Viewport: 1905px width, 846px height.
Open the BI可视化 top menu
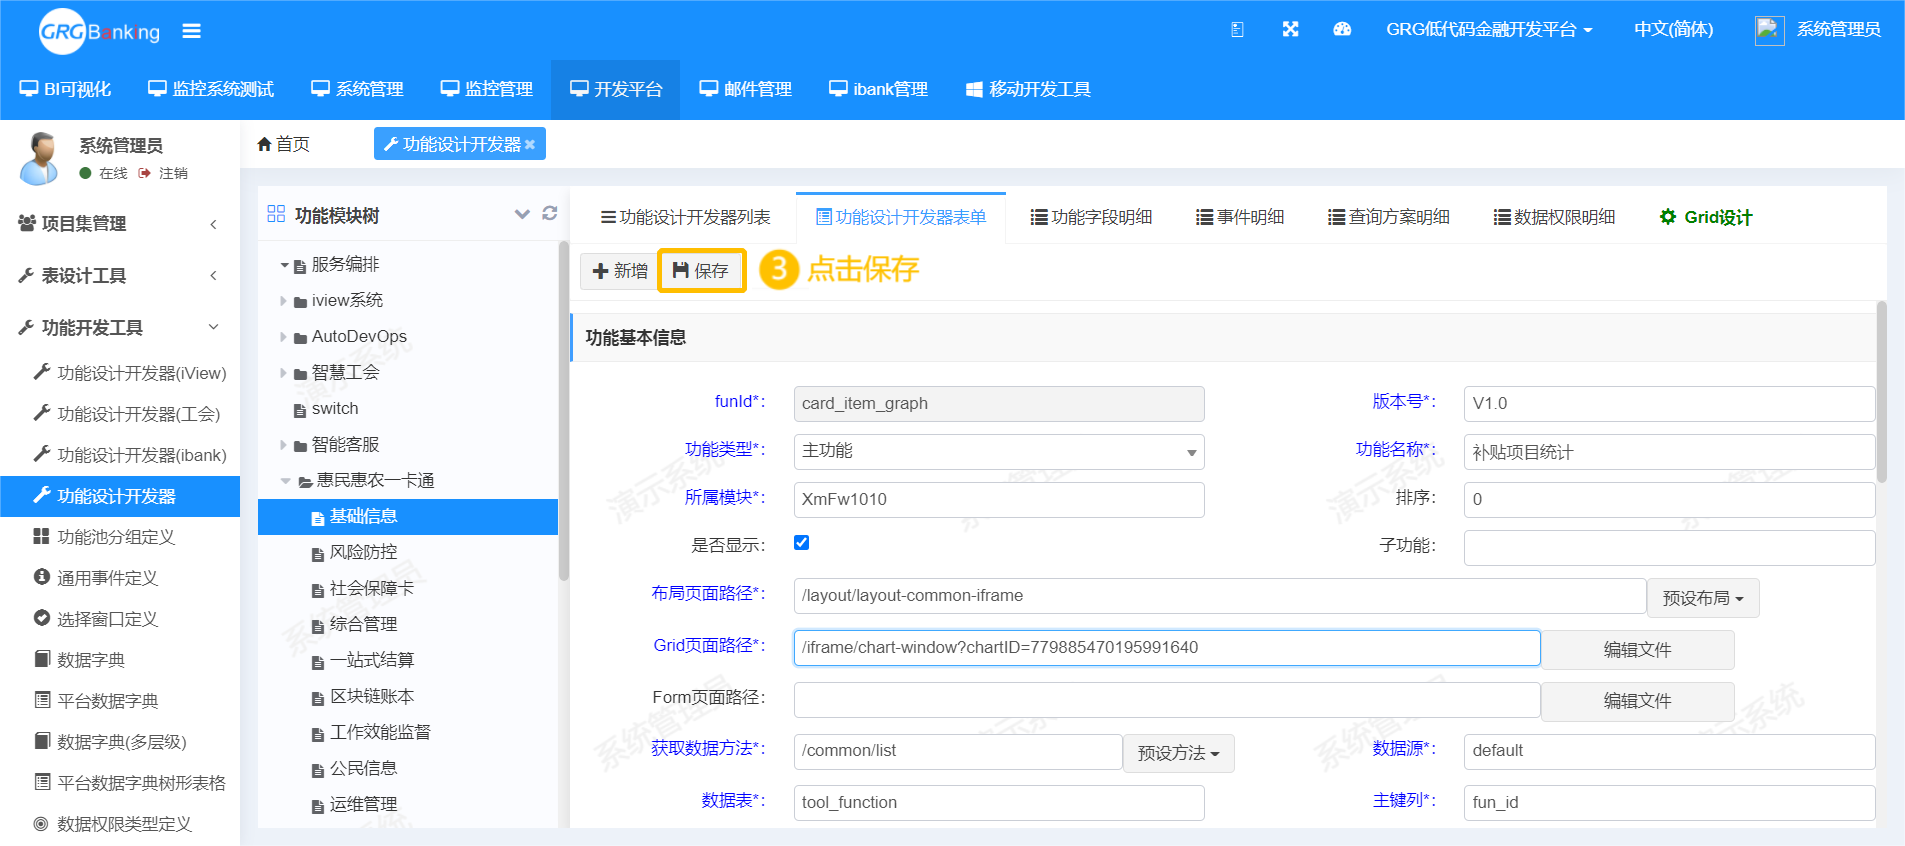tap(66, 89)
